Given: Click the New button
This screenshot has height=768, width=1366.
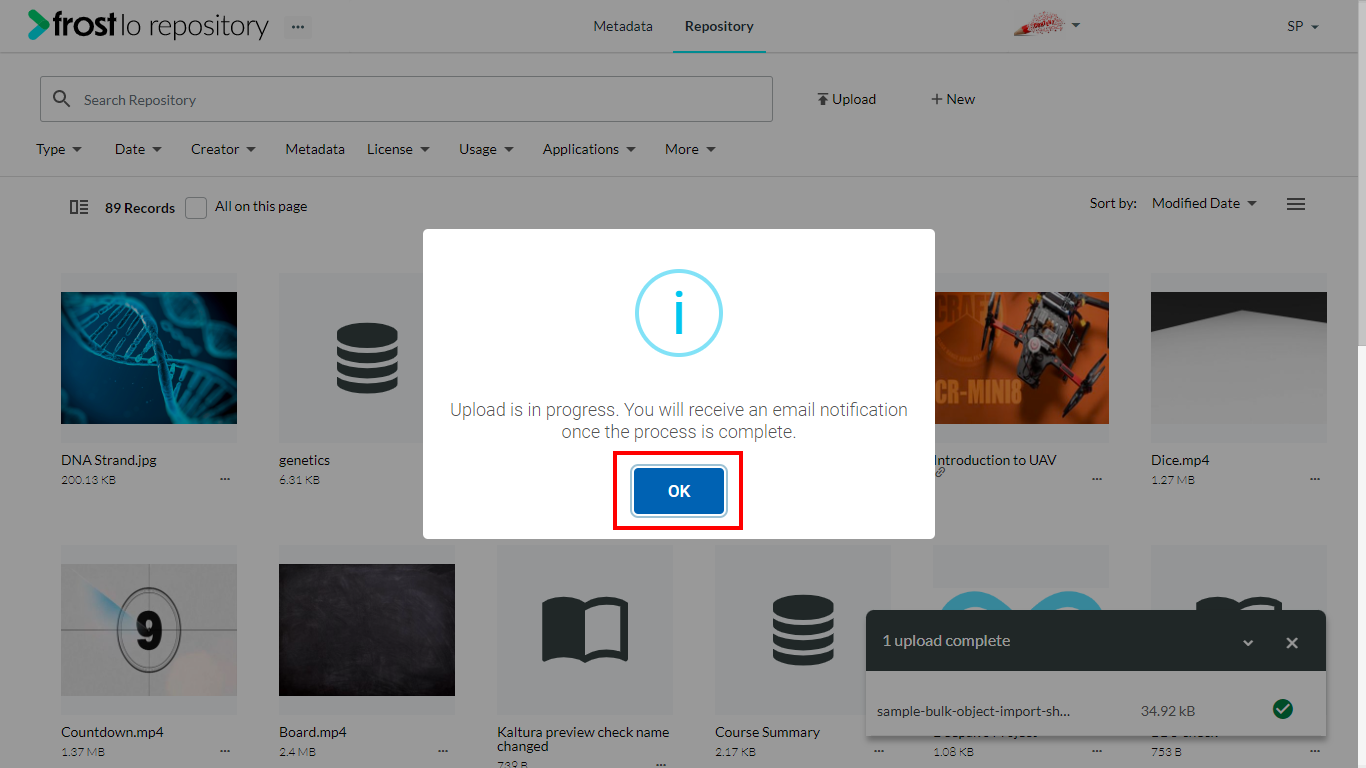Looking at the screenshot, I should pos(953,99).
